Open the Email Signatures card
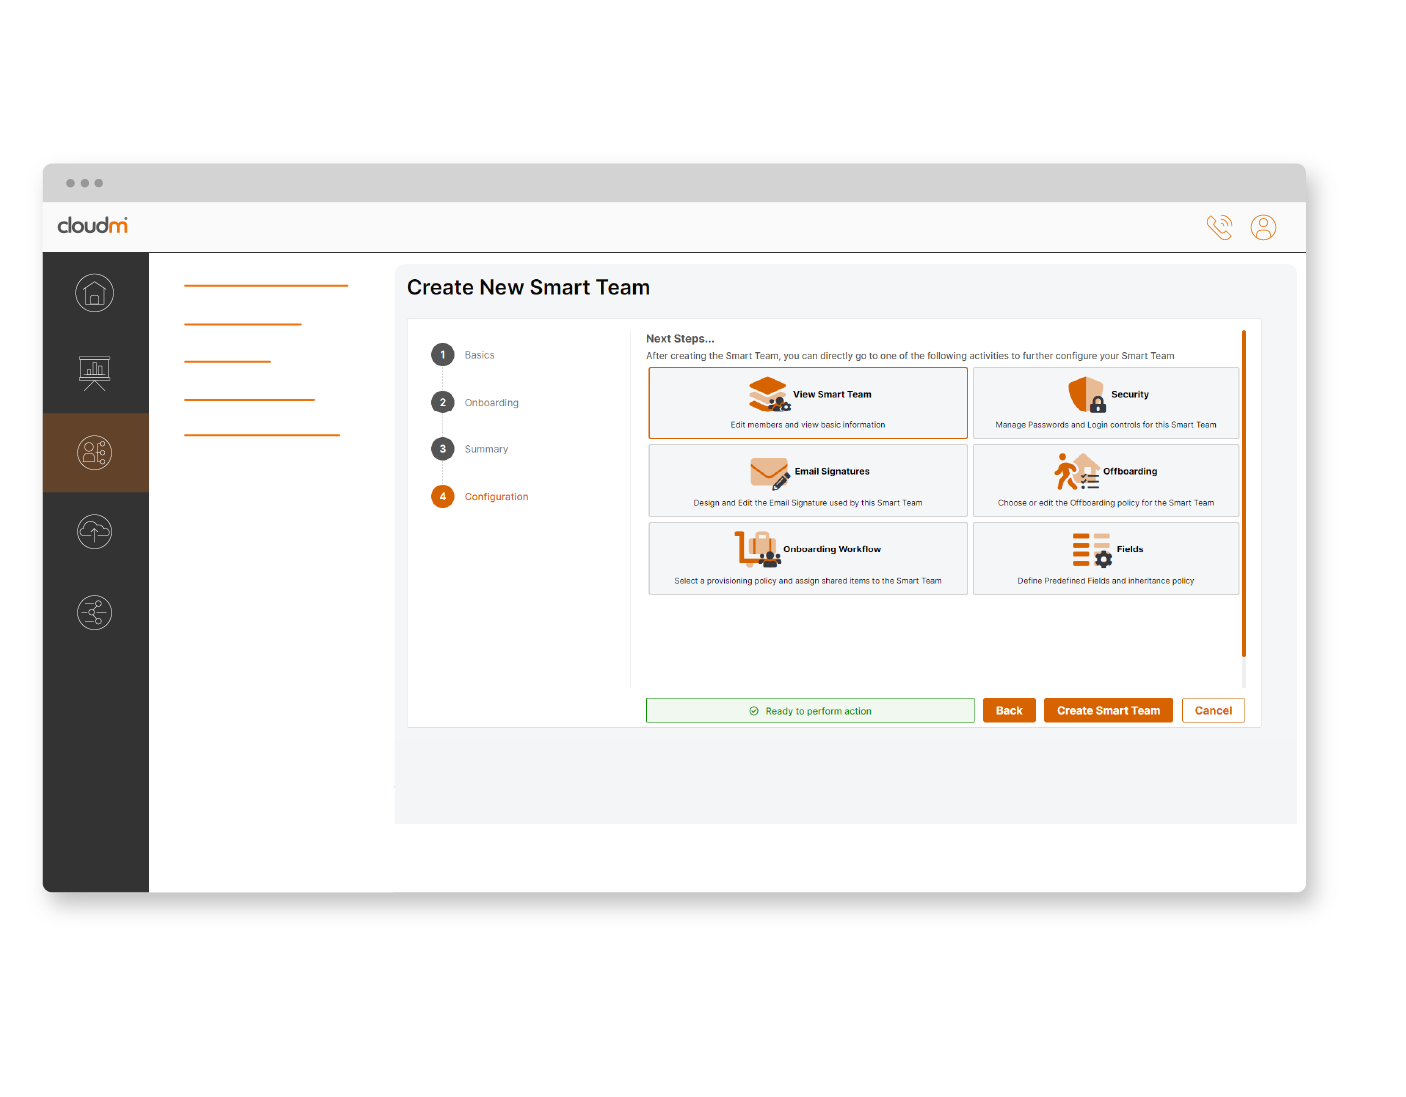 coord(808,480)
